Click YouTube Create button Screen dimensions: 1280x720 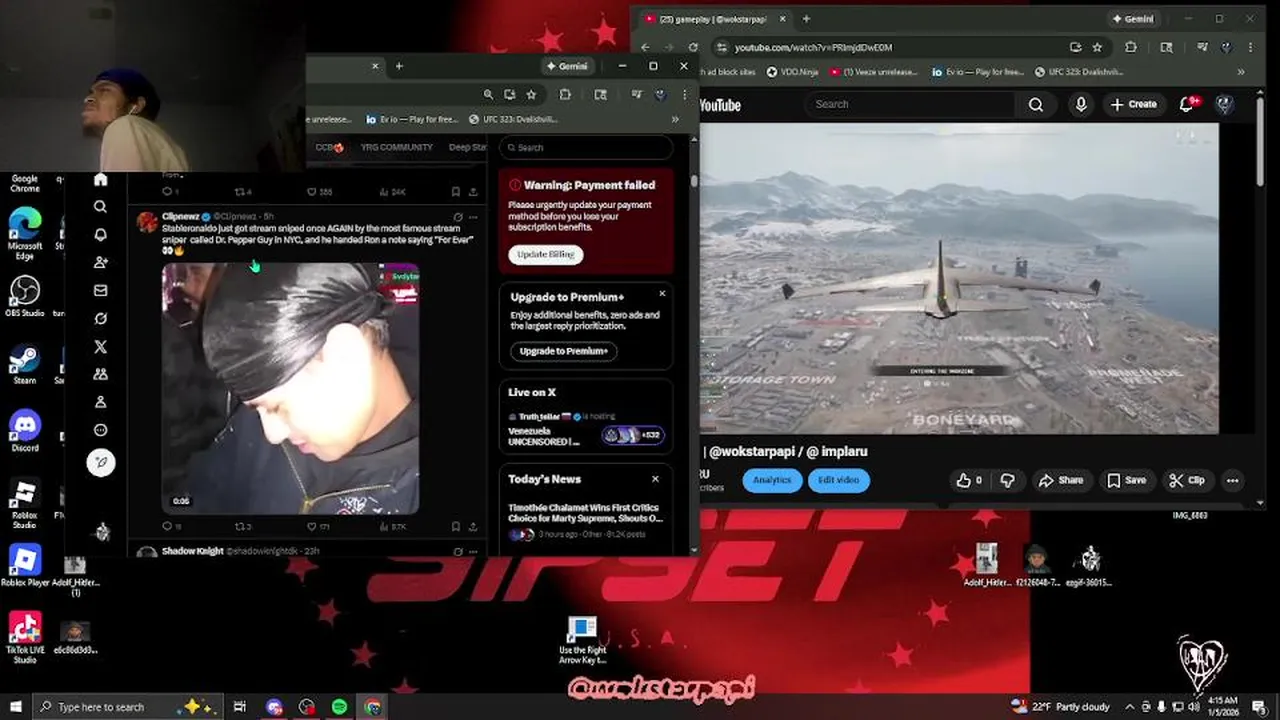pos(1134,104)
